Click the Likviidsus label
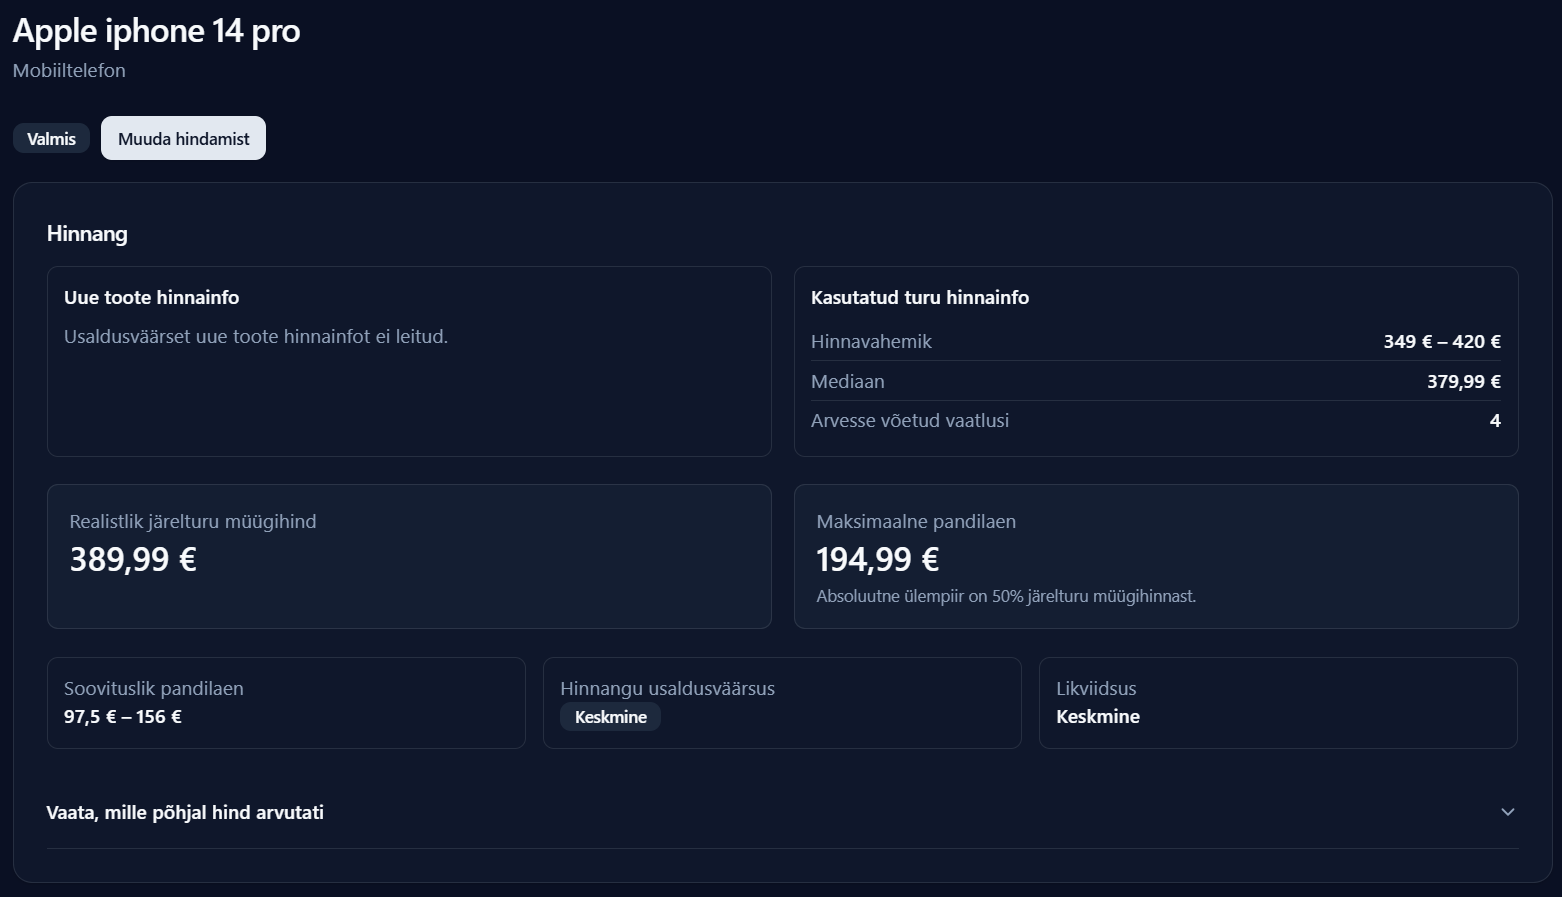This screenshot has height=897, width=1562. pos(1096,689)
